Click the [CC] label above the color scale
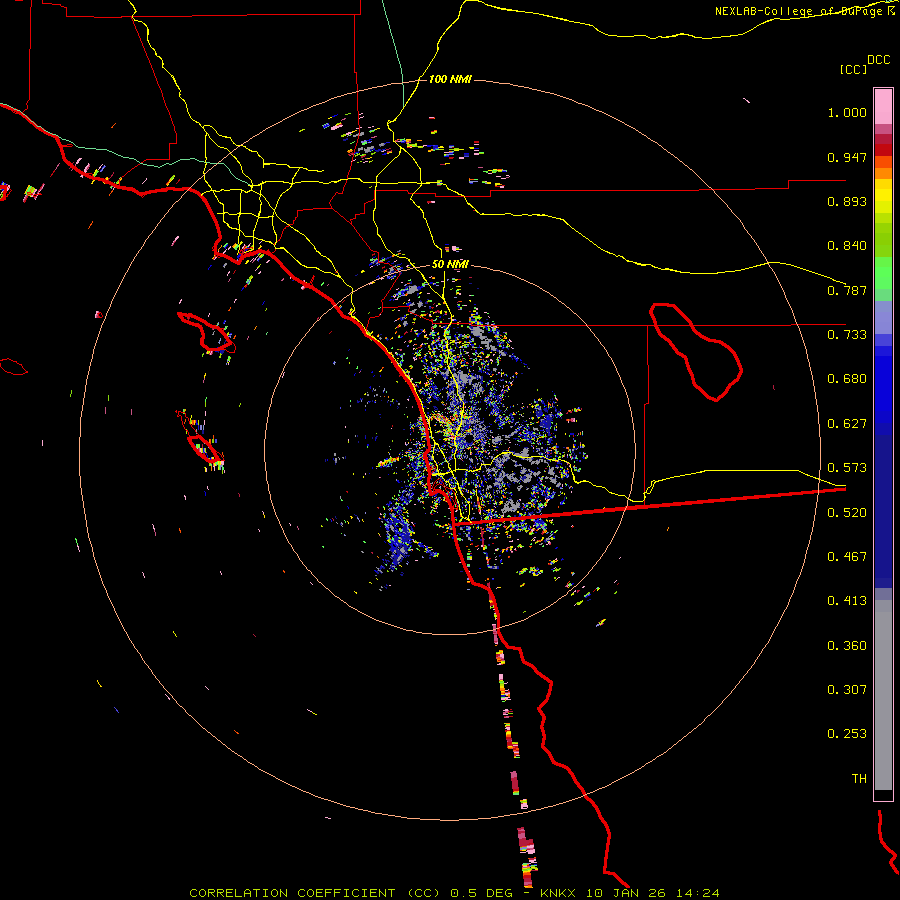 (853, 69)
